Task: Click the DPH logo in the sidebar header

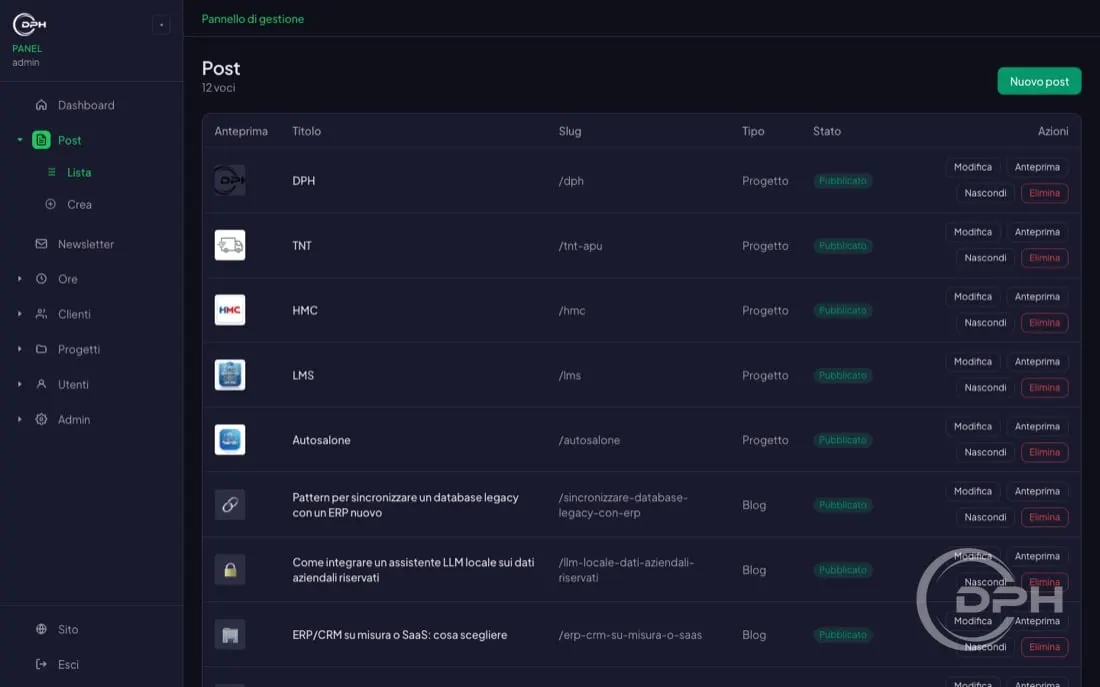Action: (x=29, y=25)
